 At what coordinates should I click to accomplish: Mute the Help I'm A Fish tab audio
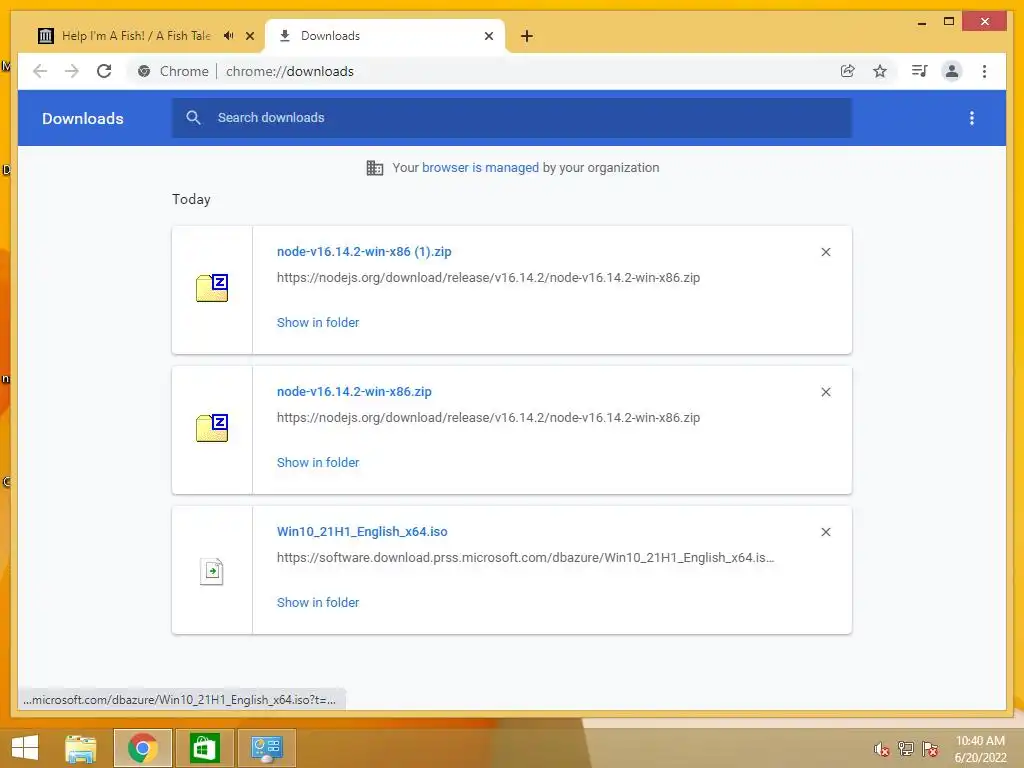(x=229, y=36)
